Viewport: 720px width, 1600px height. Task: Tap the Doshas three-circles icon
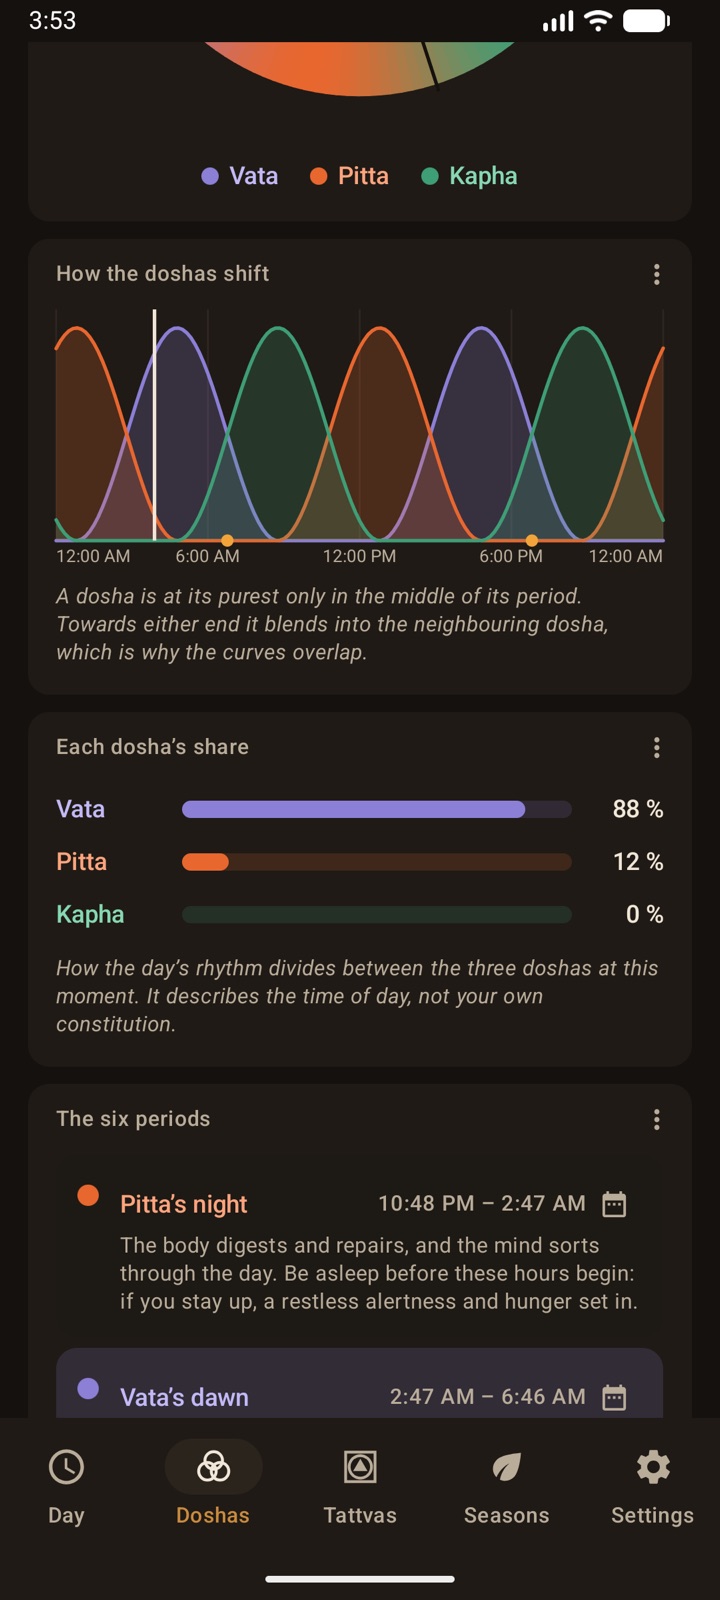coord(213,1467)
